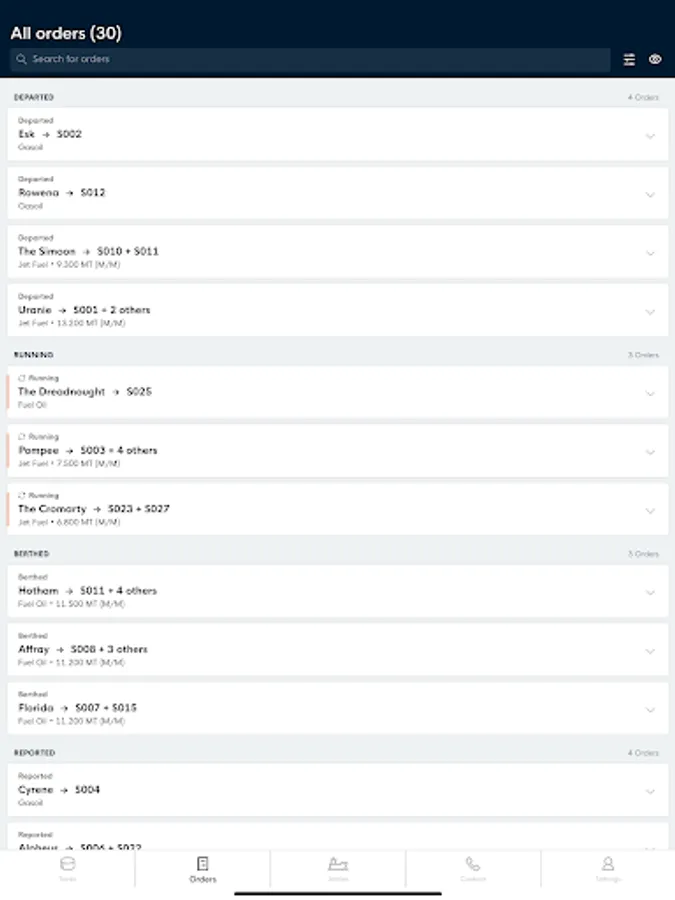Open the Pompee S003 + 4 others order
675x900 pixels.
[x=338, y=451]
